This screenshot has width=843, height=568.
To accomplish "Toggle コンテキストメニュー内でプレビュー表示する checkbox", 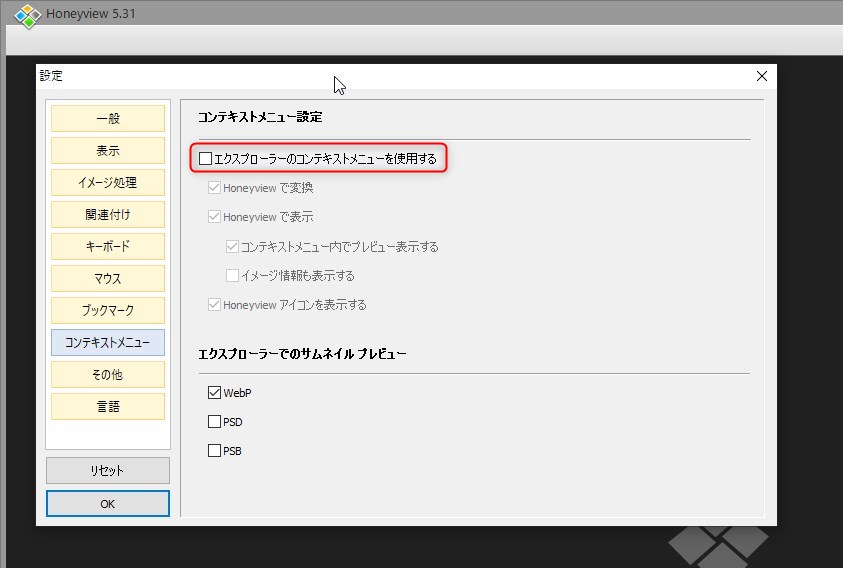I will 232,246.
